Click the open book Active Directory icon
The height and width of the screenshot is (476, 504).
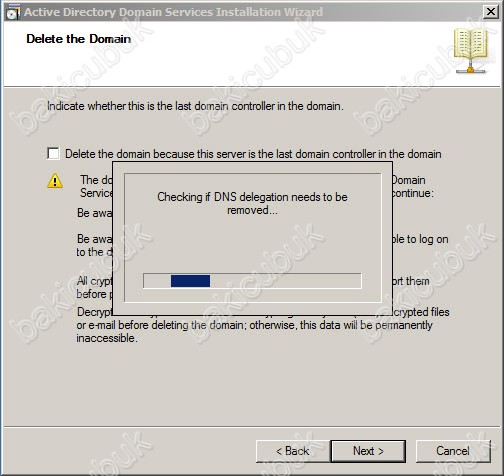coord(470,51)
